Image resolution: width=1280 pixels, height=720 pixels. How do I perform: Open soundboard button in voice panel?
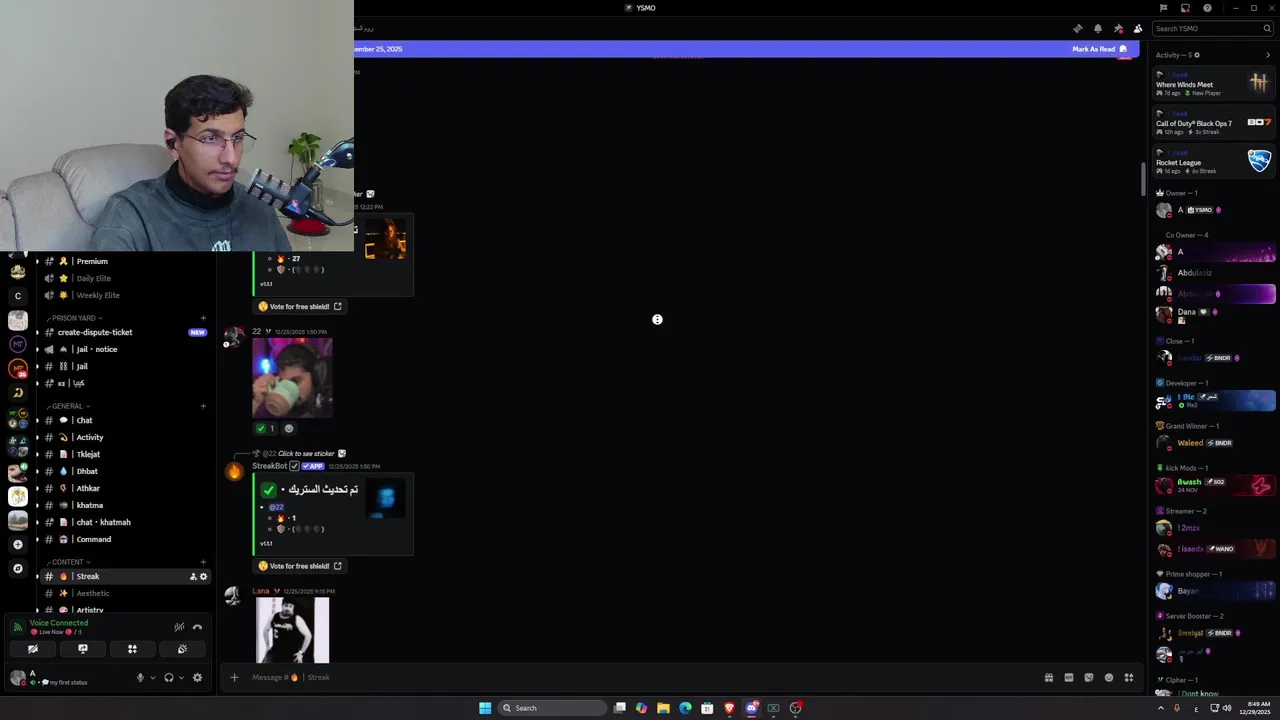point(182,649)
